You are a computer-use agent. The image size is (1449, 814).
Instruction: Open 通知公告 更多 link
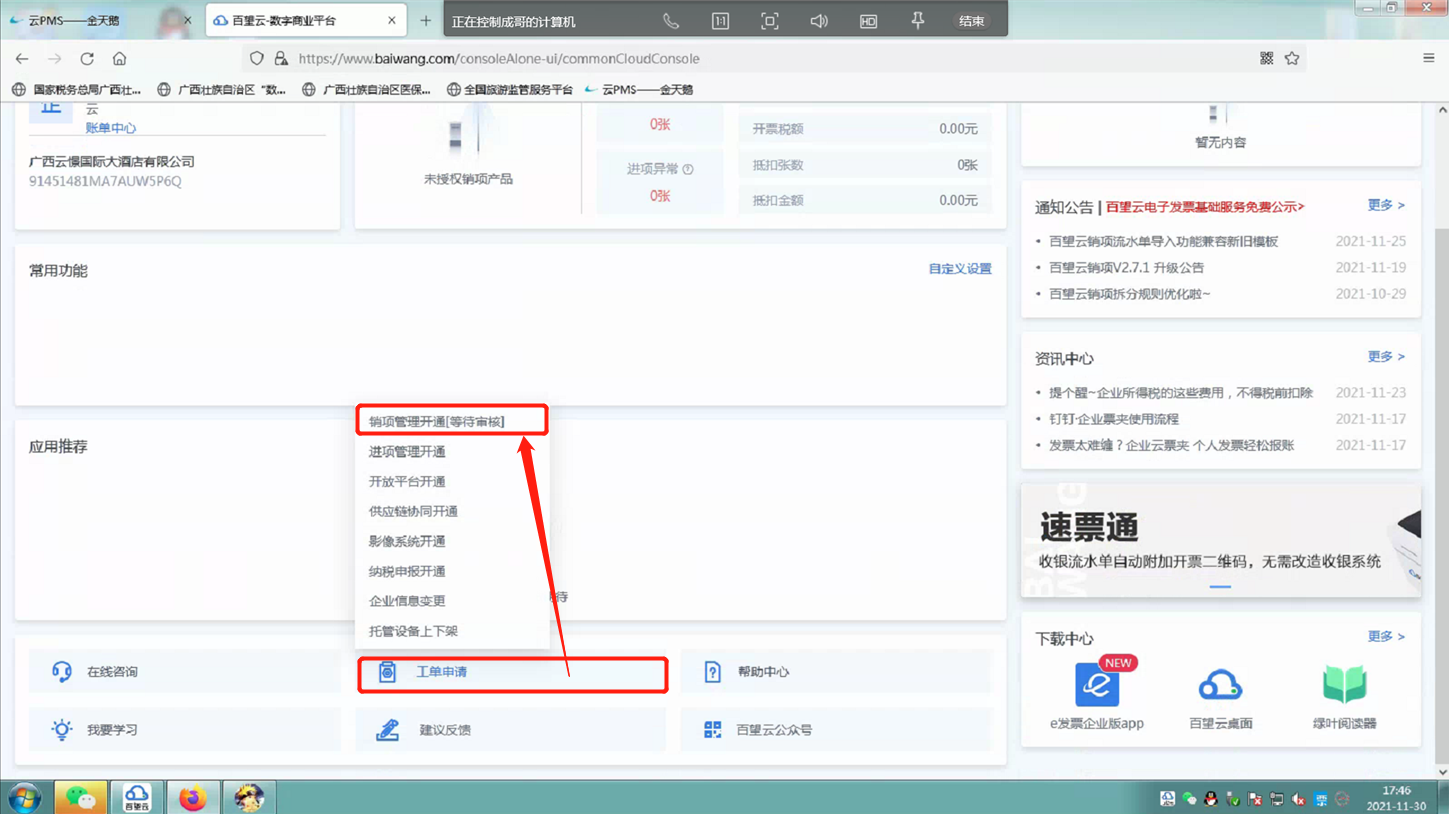[1385, 205]
